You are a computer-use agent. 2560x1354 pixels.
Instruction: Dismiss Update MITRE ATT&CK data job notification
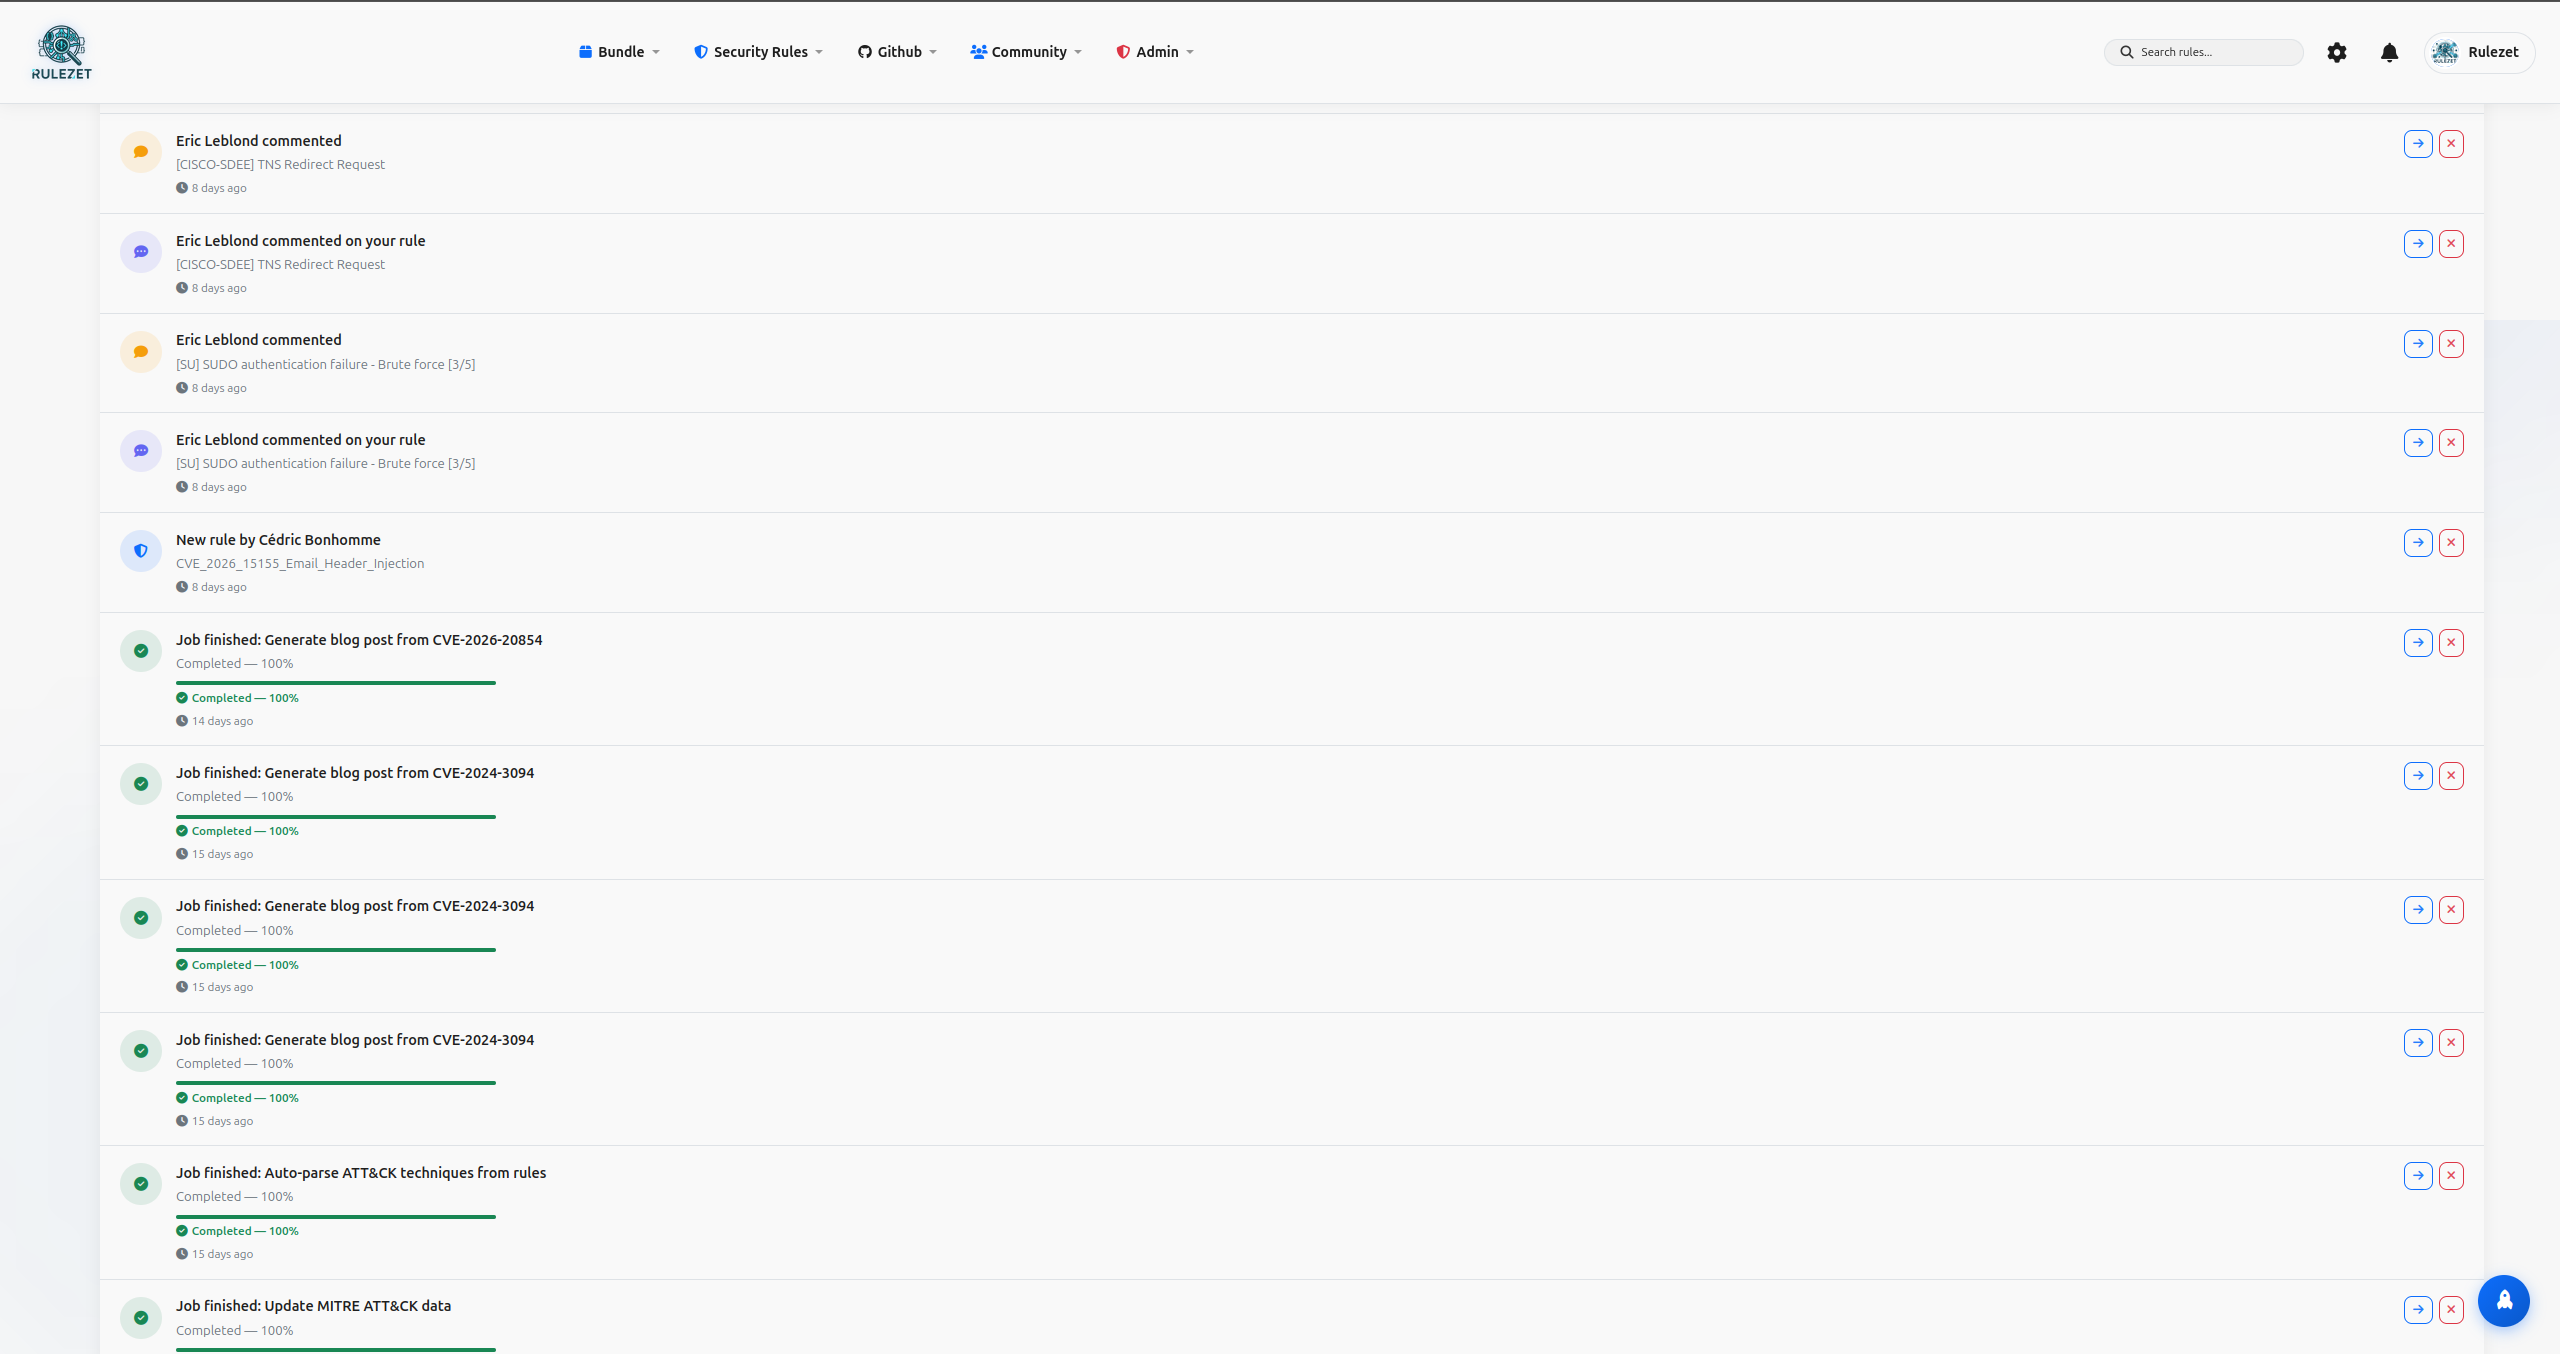(x=2451, y=1310)
